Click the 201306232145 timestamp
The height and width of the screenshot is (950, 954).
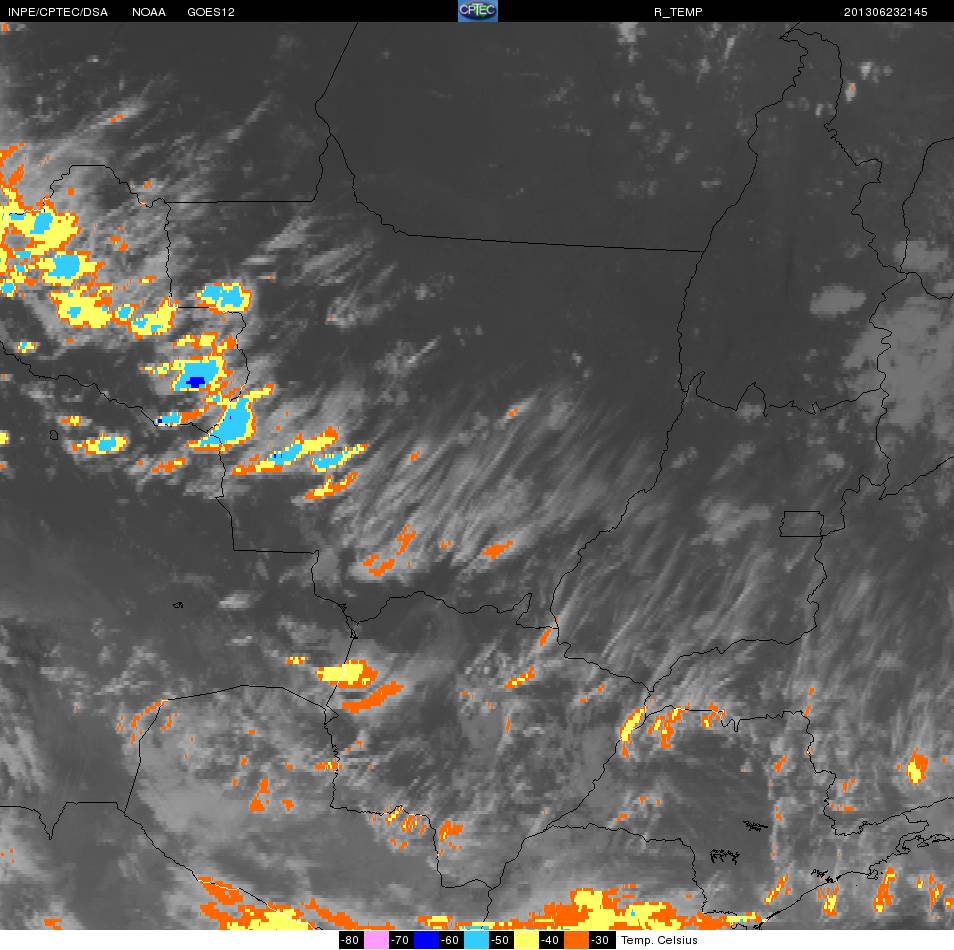point(885,12)
